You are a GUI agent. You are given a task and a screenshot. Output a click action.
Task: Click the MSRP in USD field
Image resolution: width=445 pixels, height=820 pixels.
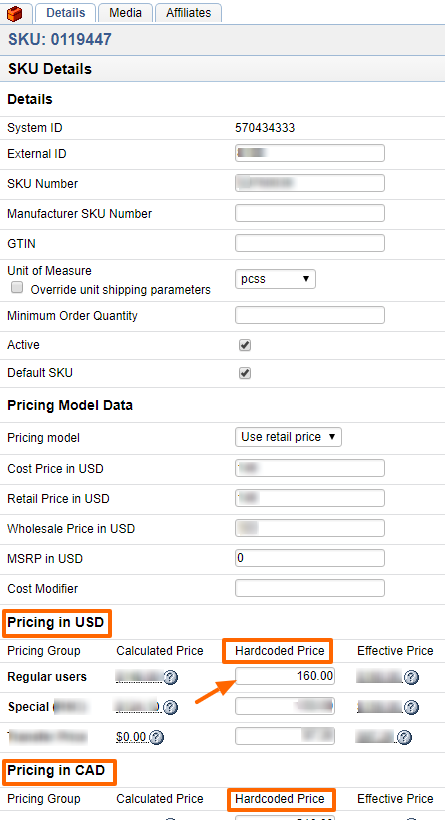pyautogui.click(x=310, y=558)
